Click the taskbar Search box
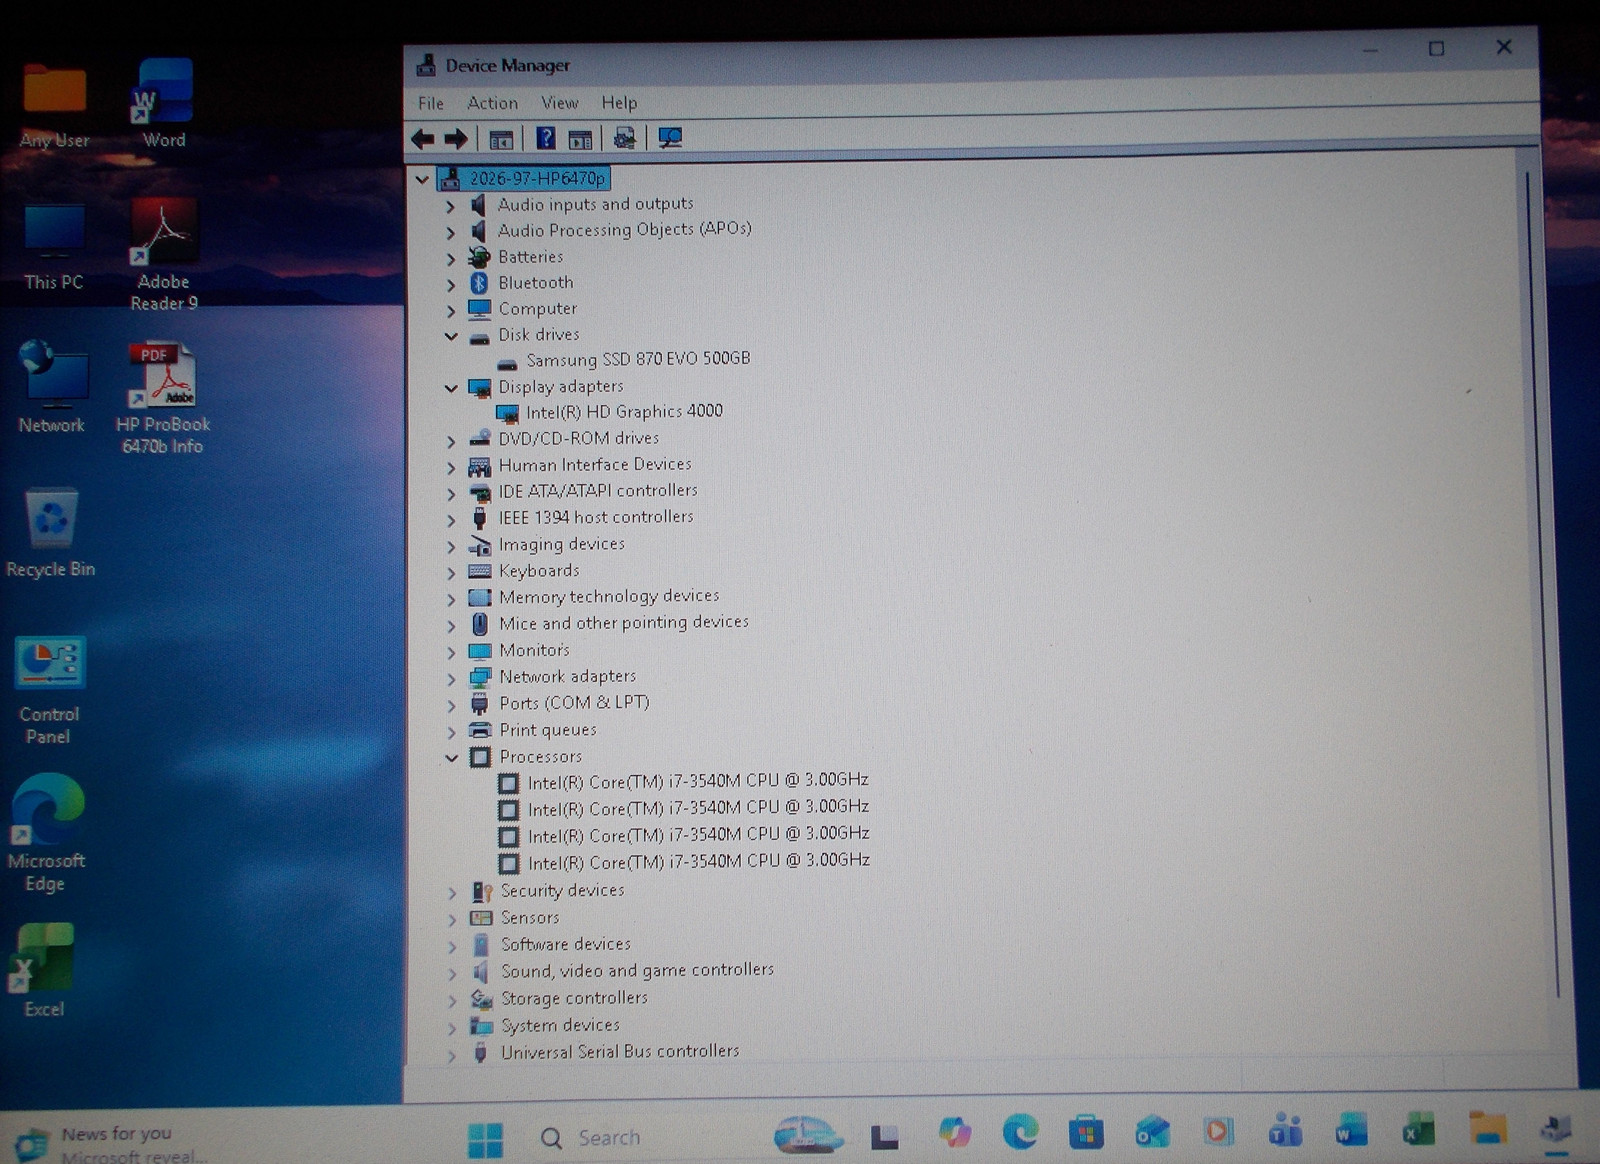 point(640,1138)
